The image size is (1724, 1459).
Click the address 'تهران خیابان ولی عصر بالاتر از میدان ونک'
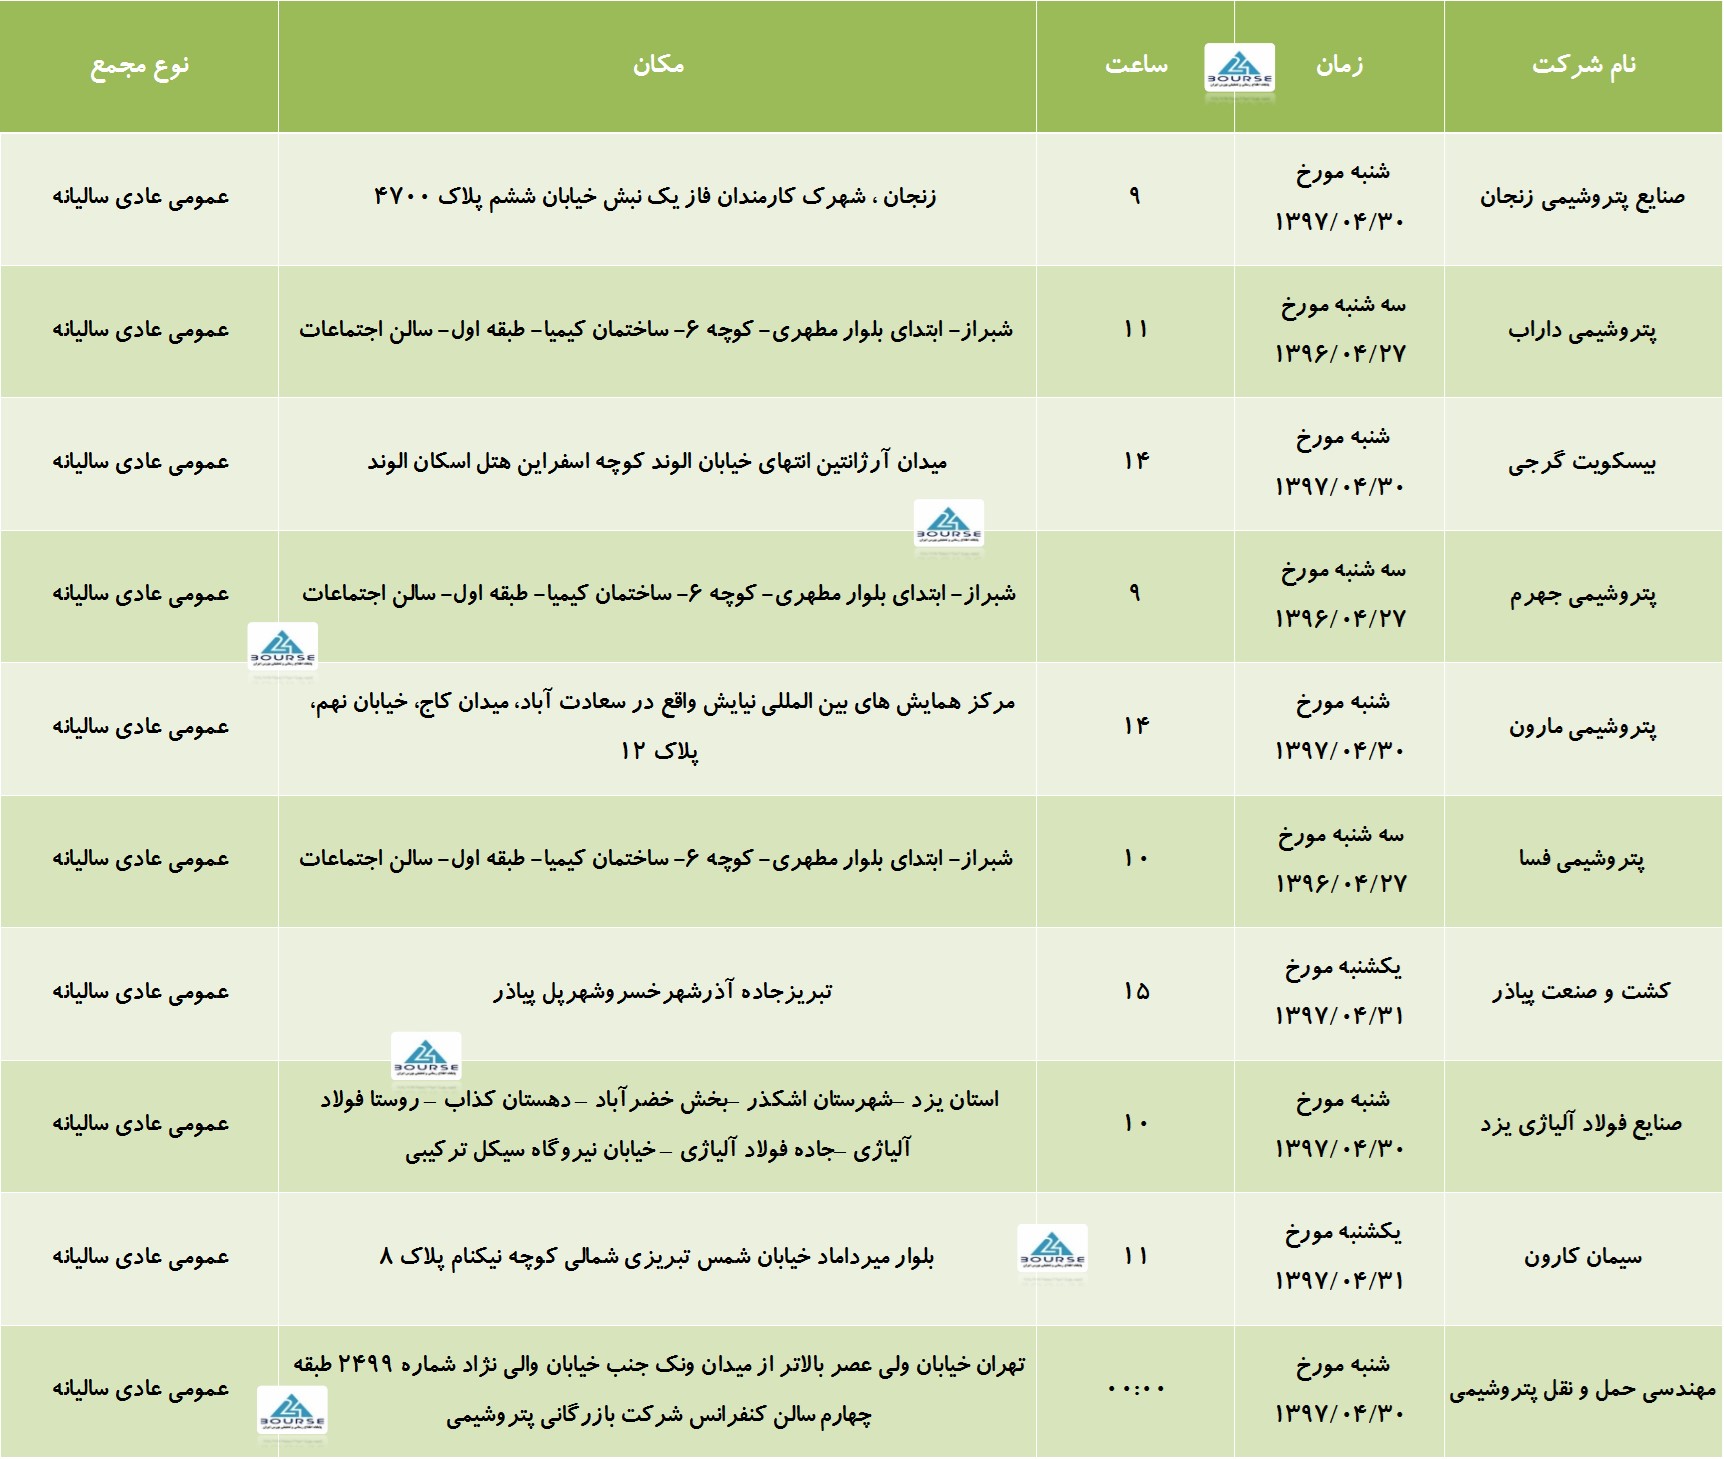[x=659, y=1390]
